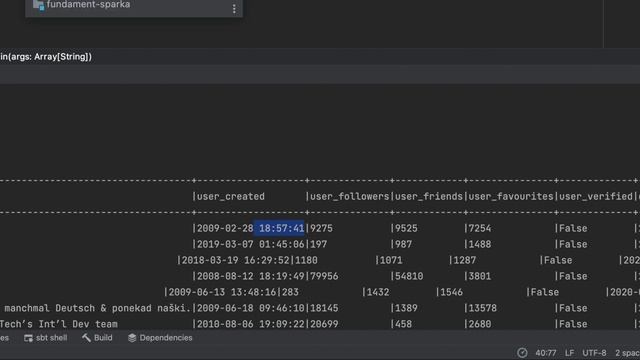This screenshot has height=360, width=640.
Task: Click the favourites value 1546
Action: (451, 292)
